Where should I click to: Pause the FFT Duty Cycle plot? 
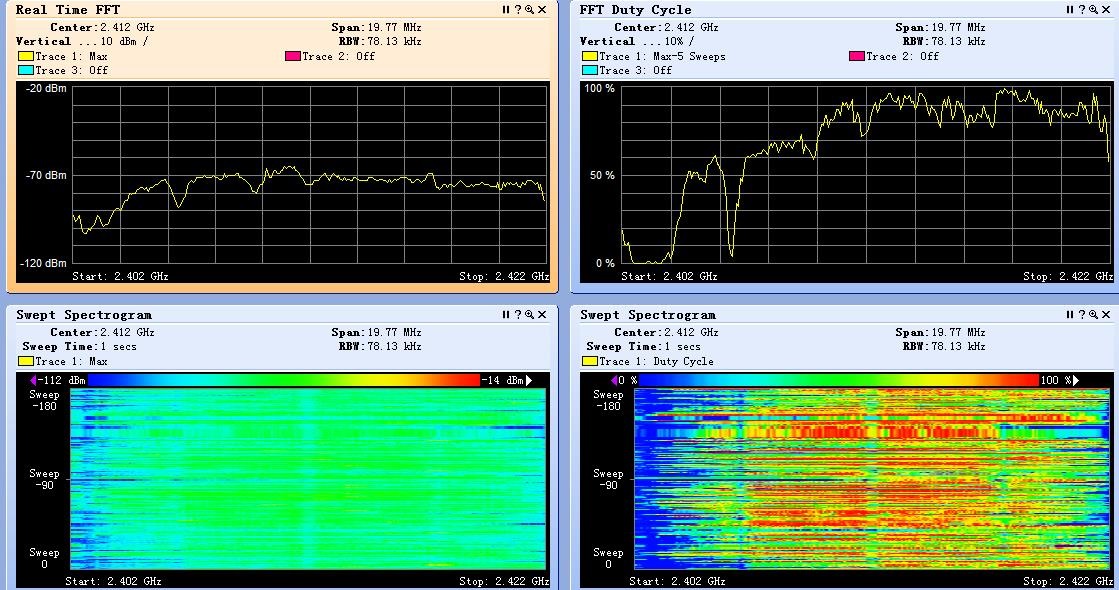click(1070, 9)
